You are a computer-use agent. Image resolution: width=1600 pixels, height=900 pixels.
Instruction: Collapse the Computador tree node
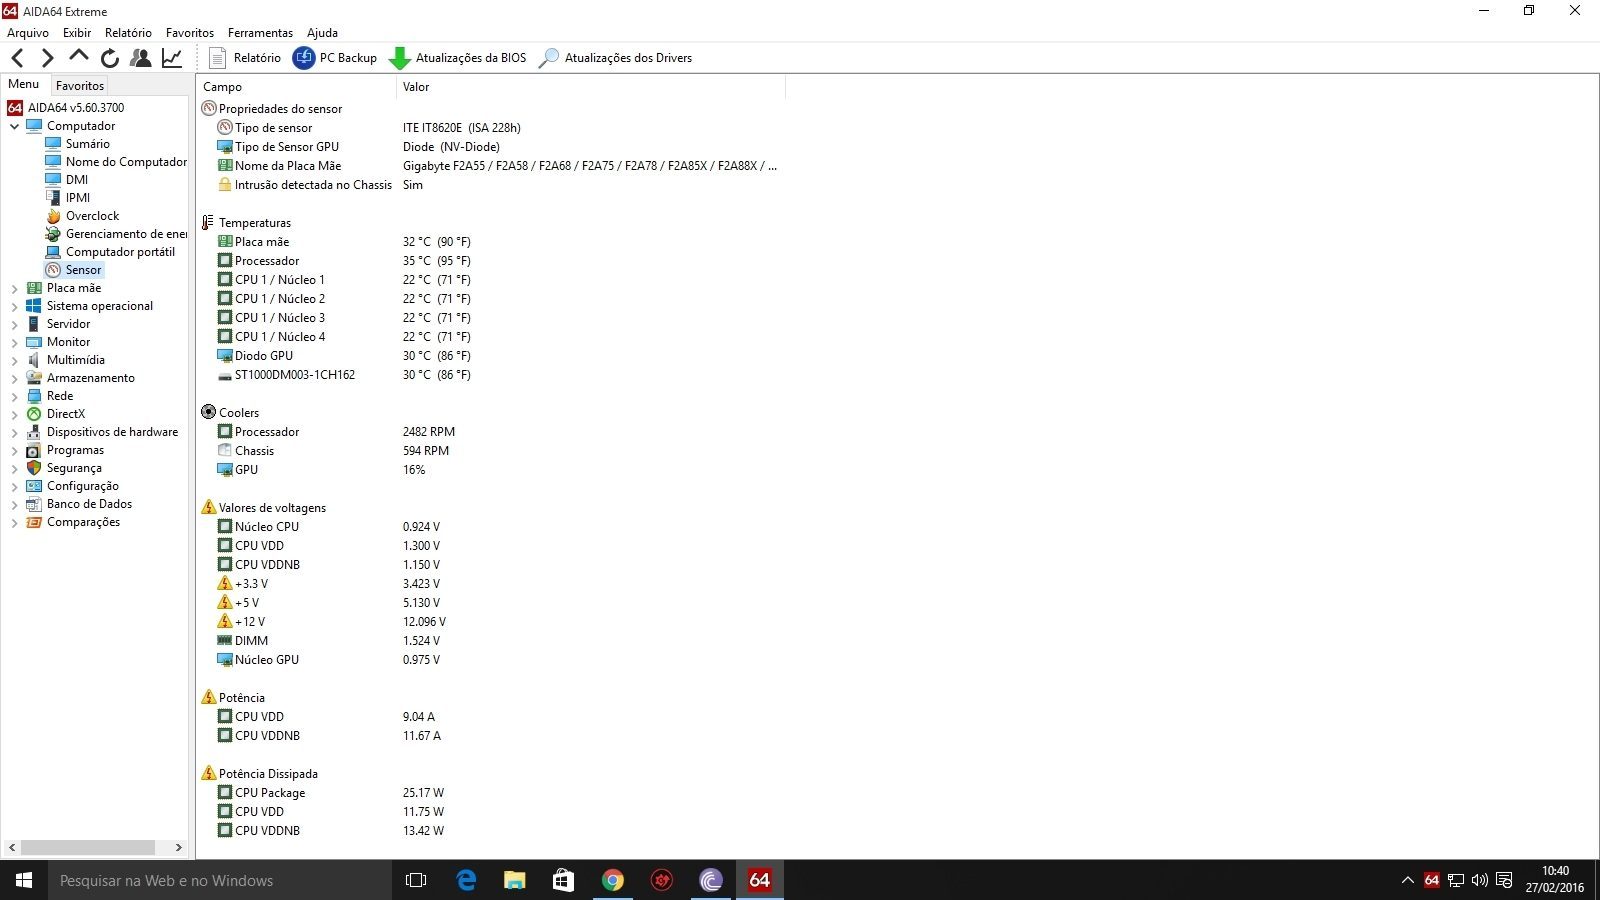point(14,126)
